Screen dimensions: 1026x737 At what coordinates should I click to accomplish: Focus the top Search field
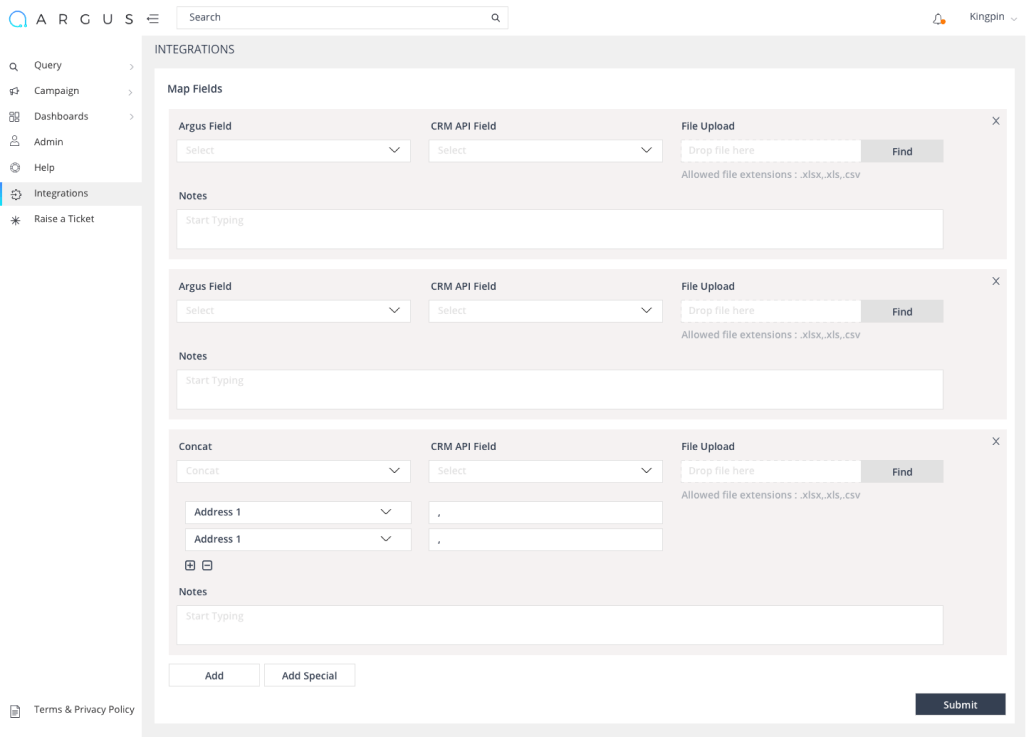342,18
